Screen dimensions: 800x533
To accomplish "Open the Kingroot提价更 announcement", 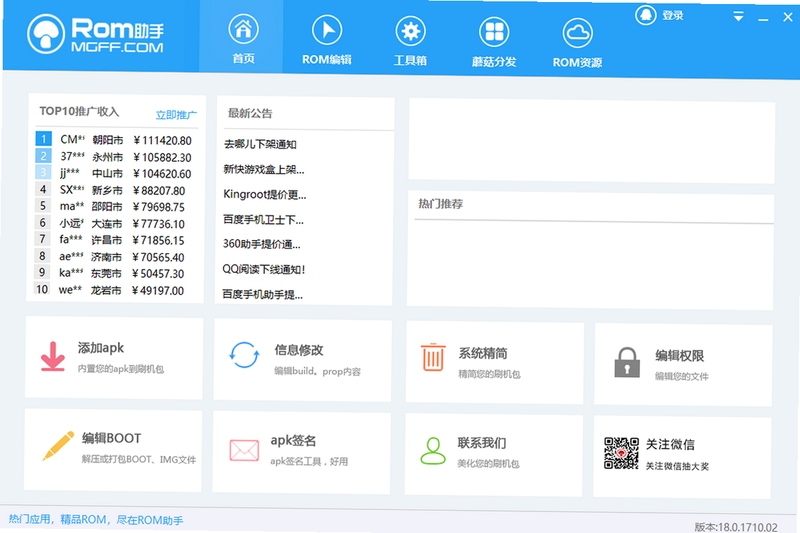I will tap(265, 194).
